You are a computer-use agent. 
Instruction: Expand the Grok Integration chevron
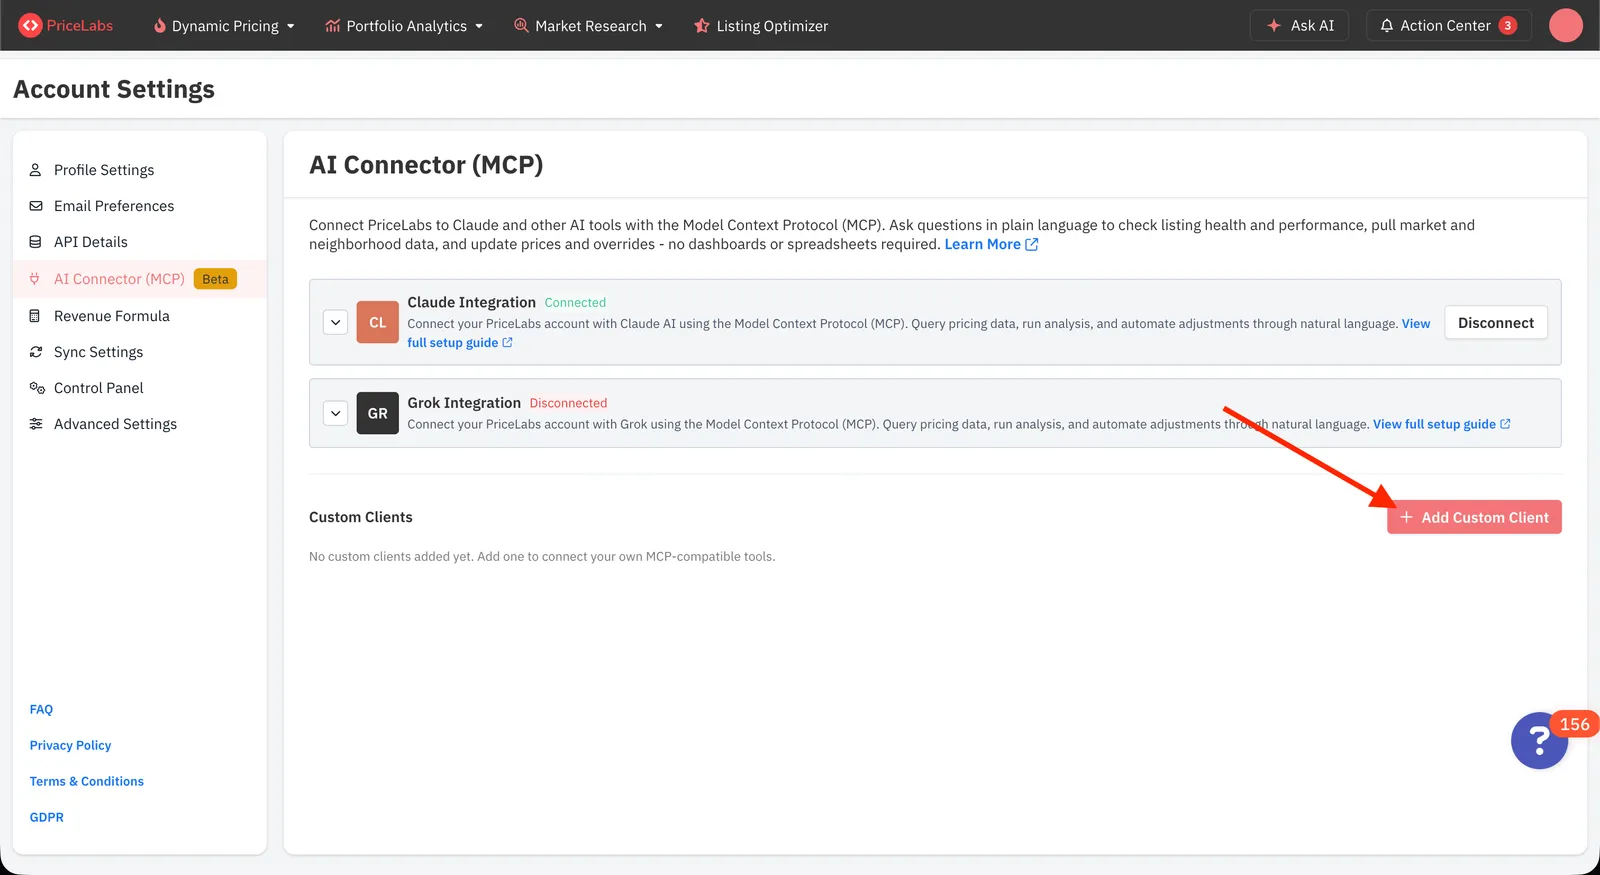click(x=336, y=413)
